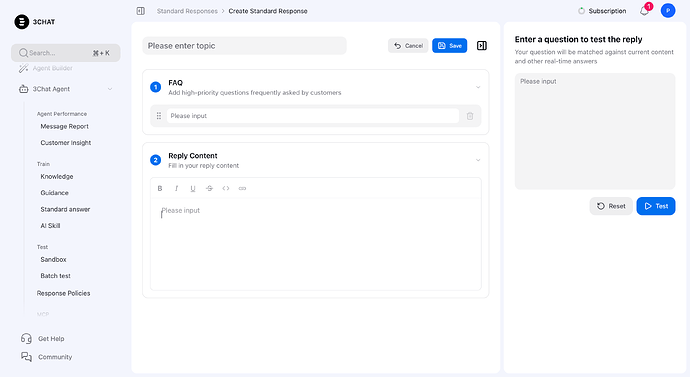Select Standard answer in sidebar
690x377 pixels.
pyautogui.click(x=65, y=209)
